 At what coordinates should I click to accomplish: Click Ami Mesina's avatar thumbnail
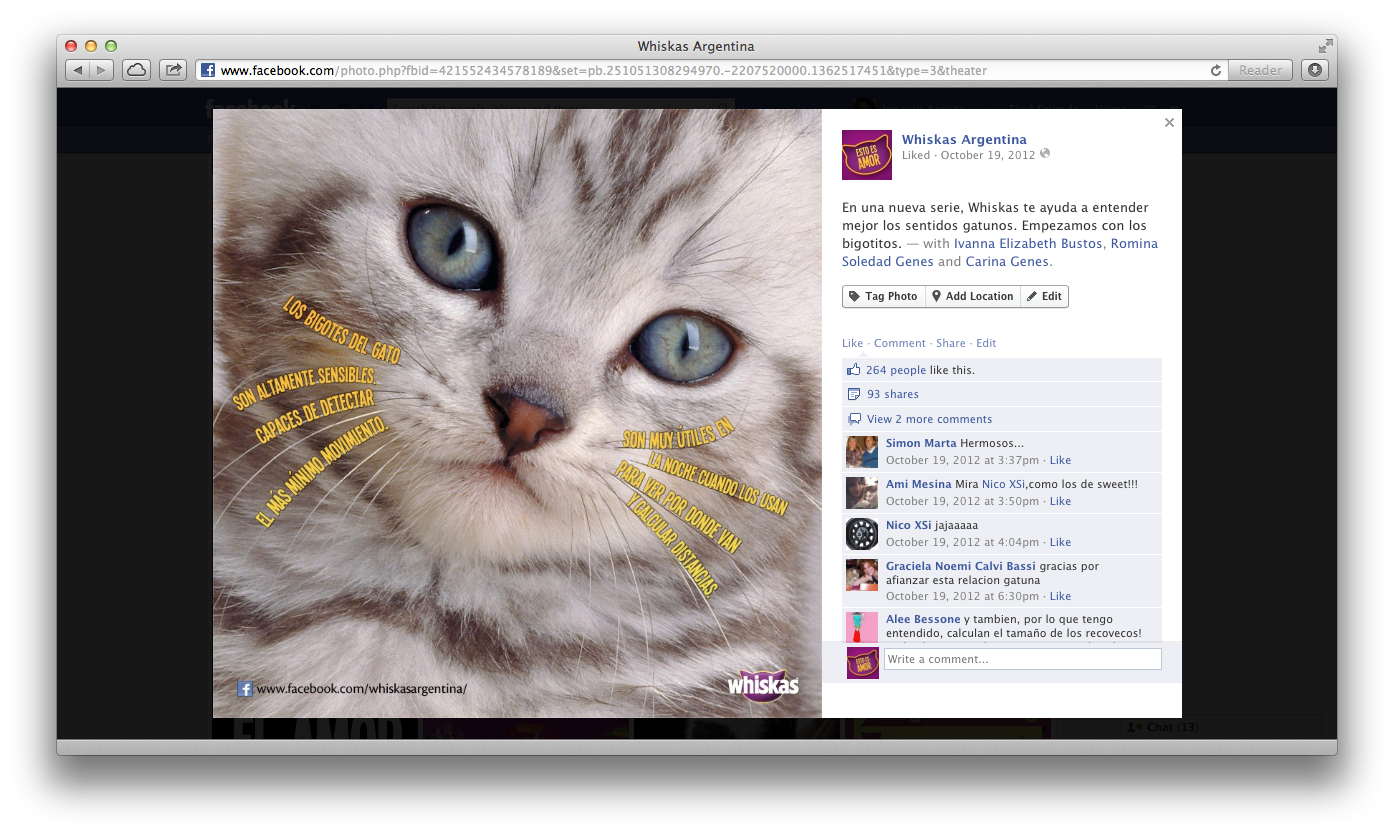coord(862,493)
